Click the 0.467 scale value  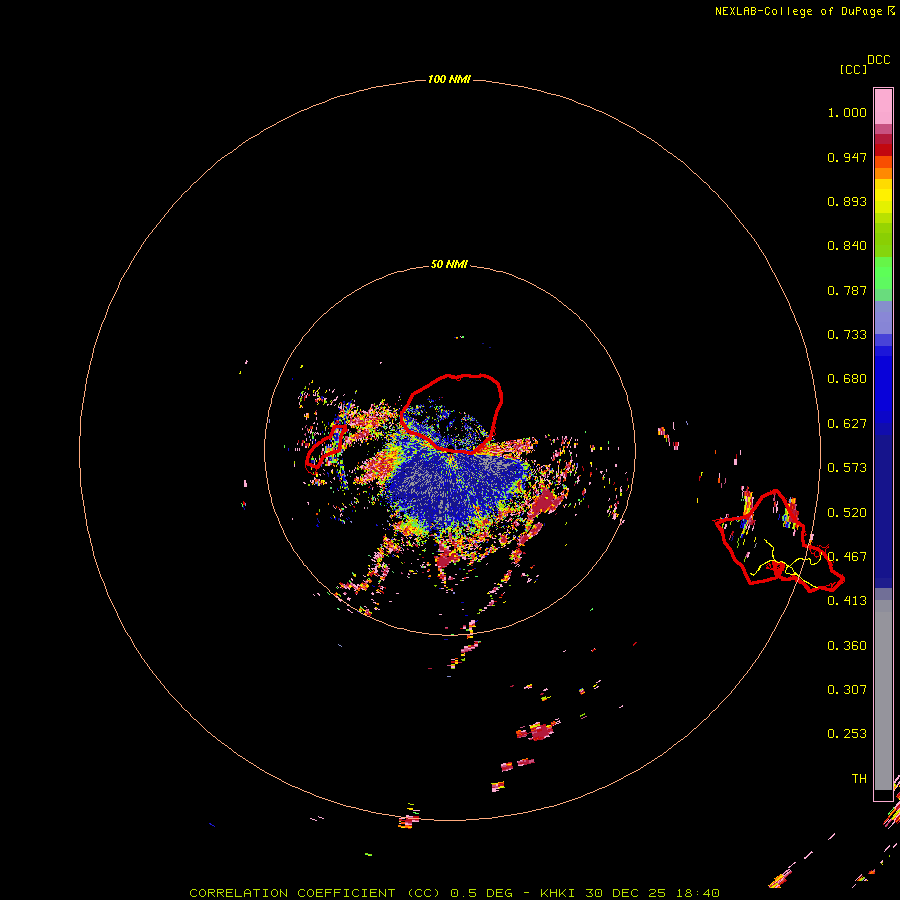click(x=847, y=557)
